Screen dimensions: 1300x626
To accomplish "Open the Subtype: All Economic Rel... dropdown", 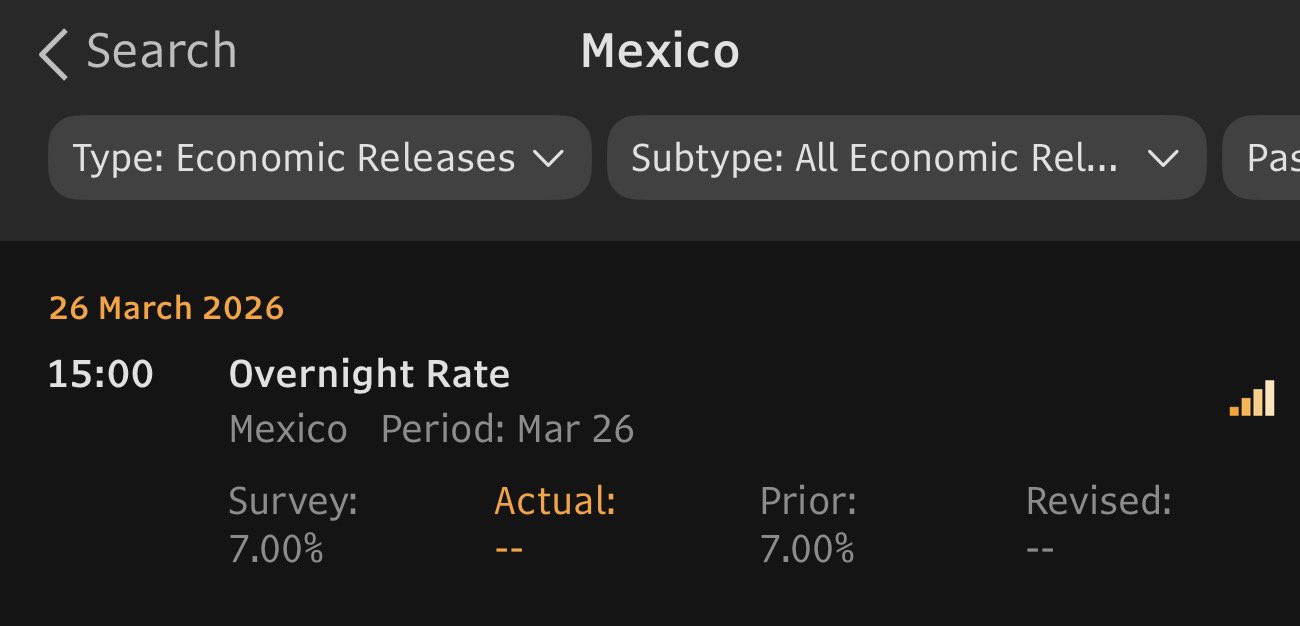I will click(x=905, y=158).
